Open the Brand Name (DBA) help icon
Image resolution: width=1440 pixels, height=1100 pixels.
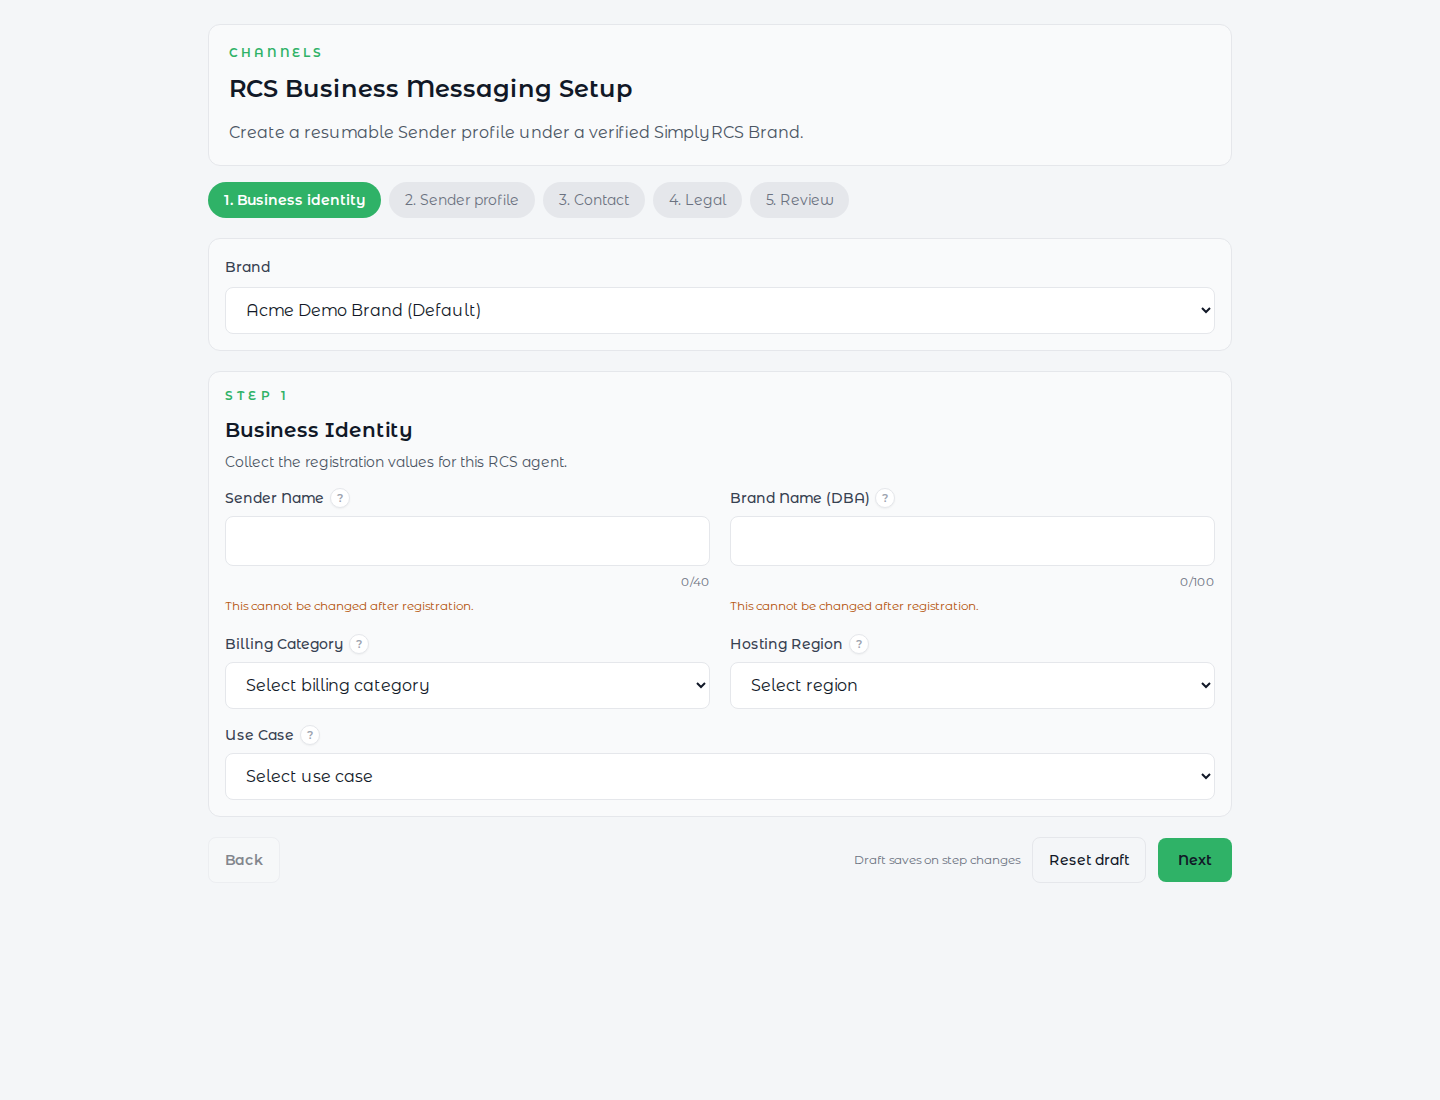(885, 498)
